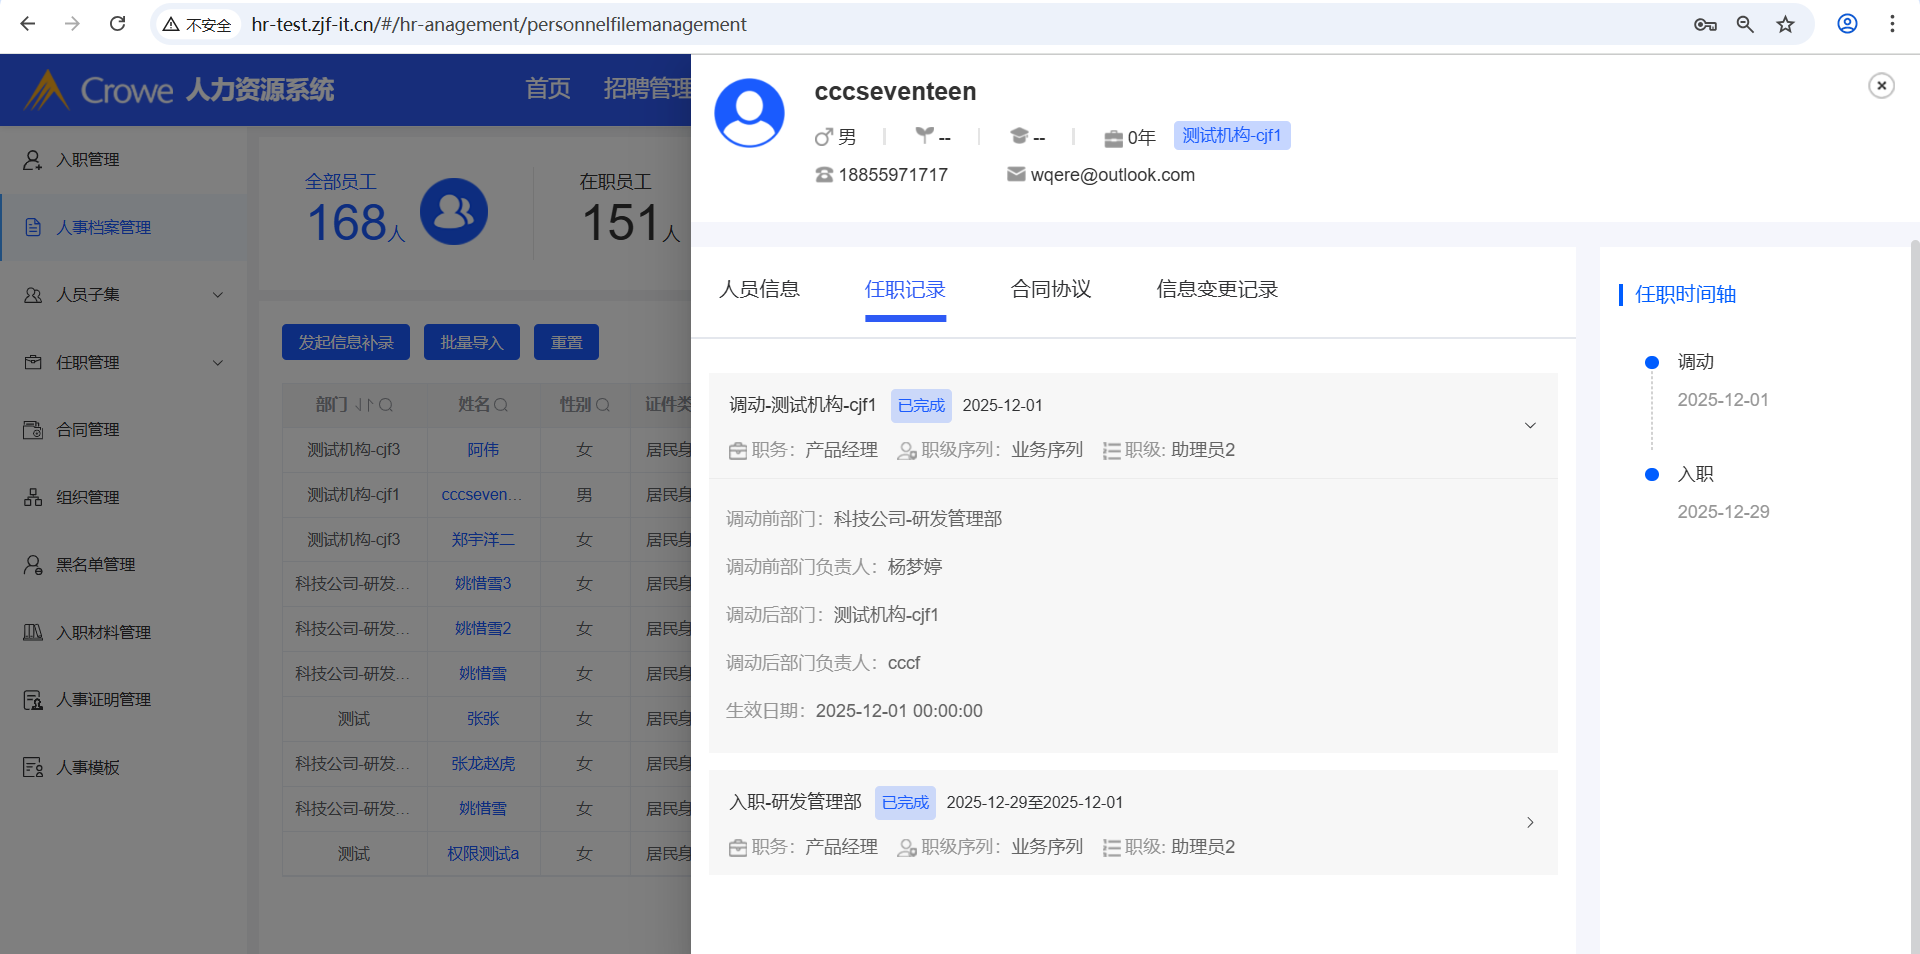Click the 发起信息补录 button
The width and height of the screenshot is (1920, 954).
[x=345, y=342]
